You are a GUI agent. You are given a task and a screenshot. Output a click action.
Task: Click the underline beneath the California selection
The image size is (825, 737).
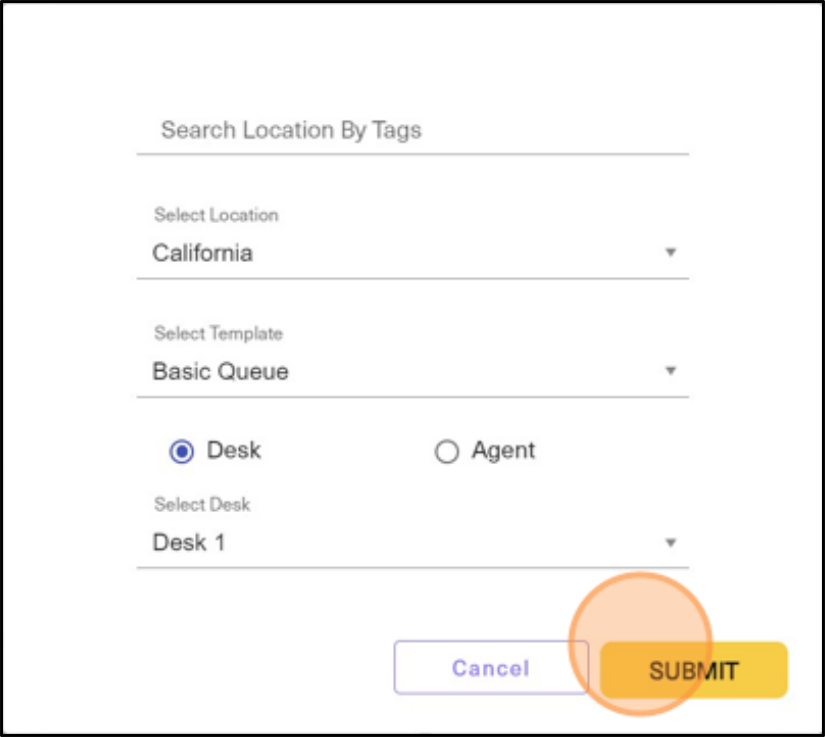point(412,278)
